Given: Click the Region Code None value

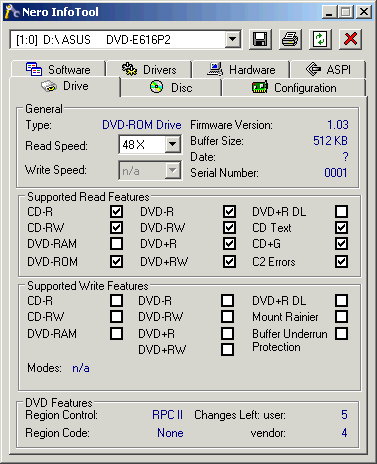Looking at the screenshot, I should click(x=170, y=433).
